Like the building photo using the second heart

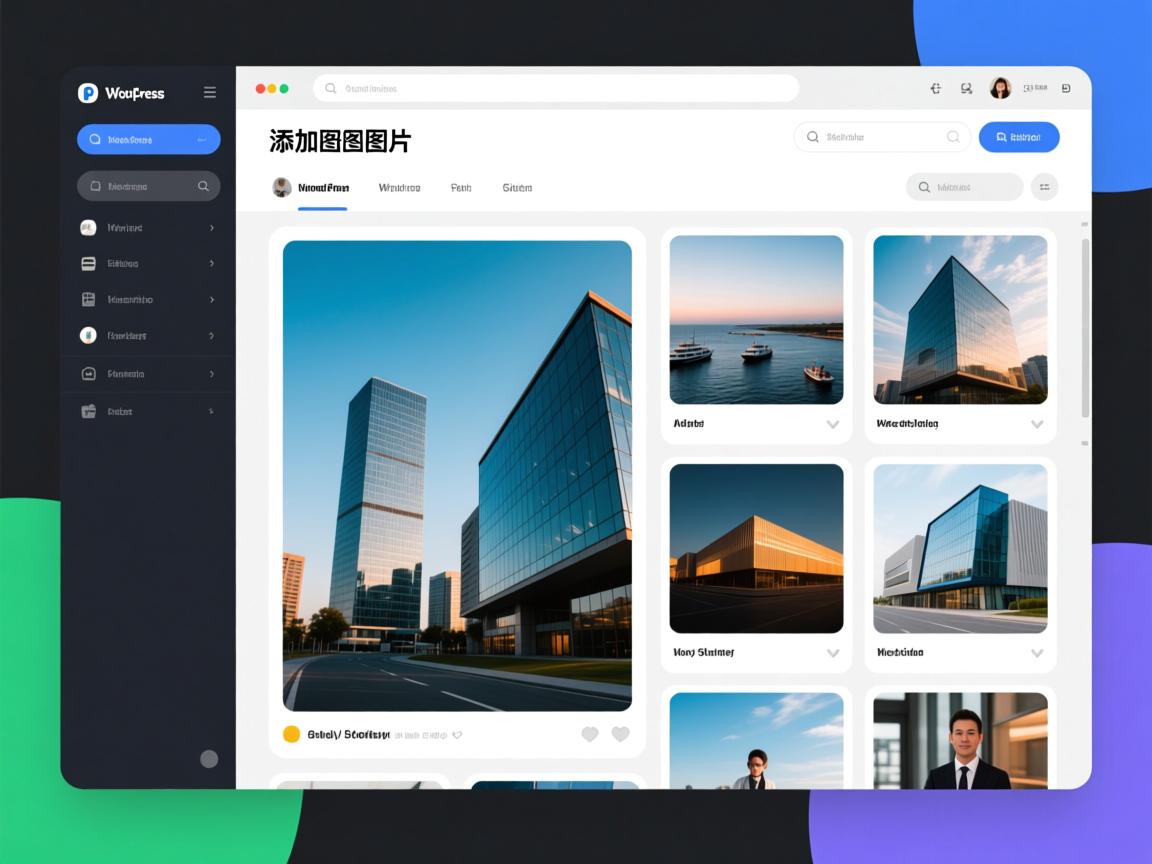(x=621, y=734)
